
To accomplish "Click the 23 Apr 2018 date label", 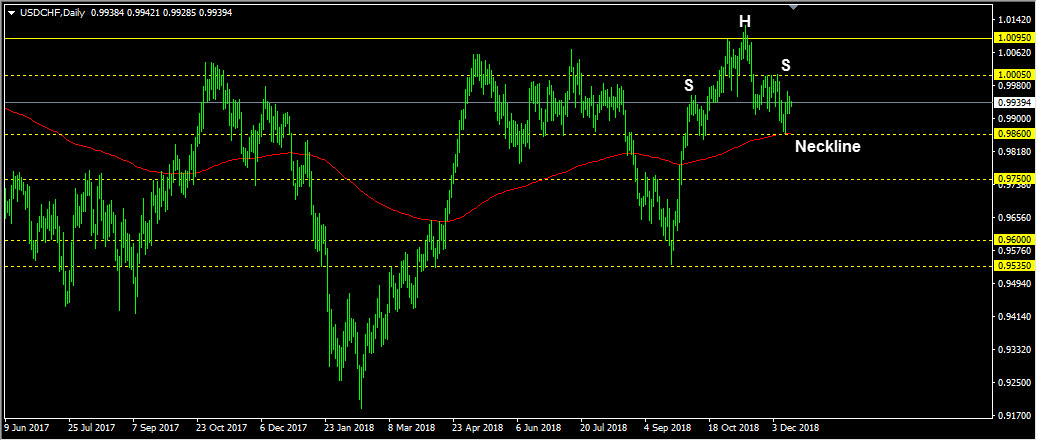I will click(476, 427).
